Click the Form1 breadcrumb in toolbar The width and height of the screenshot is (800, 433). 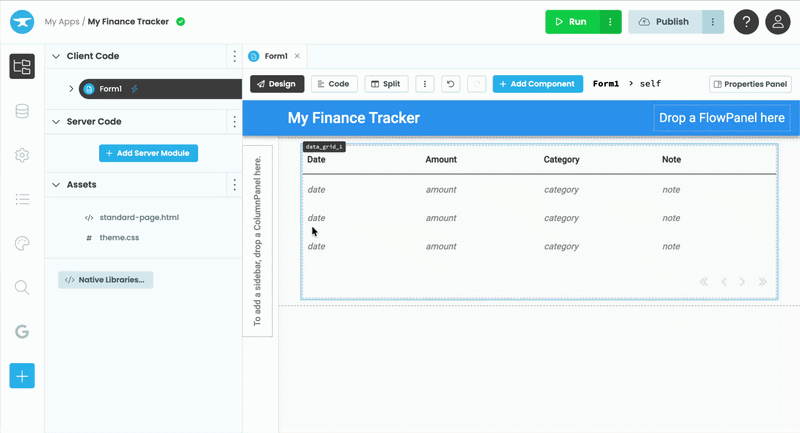pos(606,84)
